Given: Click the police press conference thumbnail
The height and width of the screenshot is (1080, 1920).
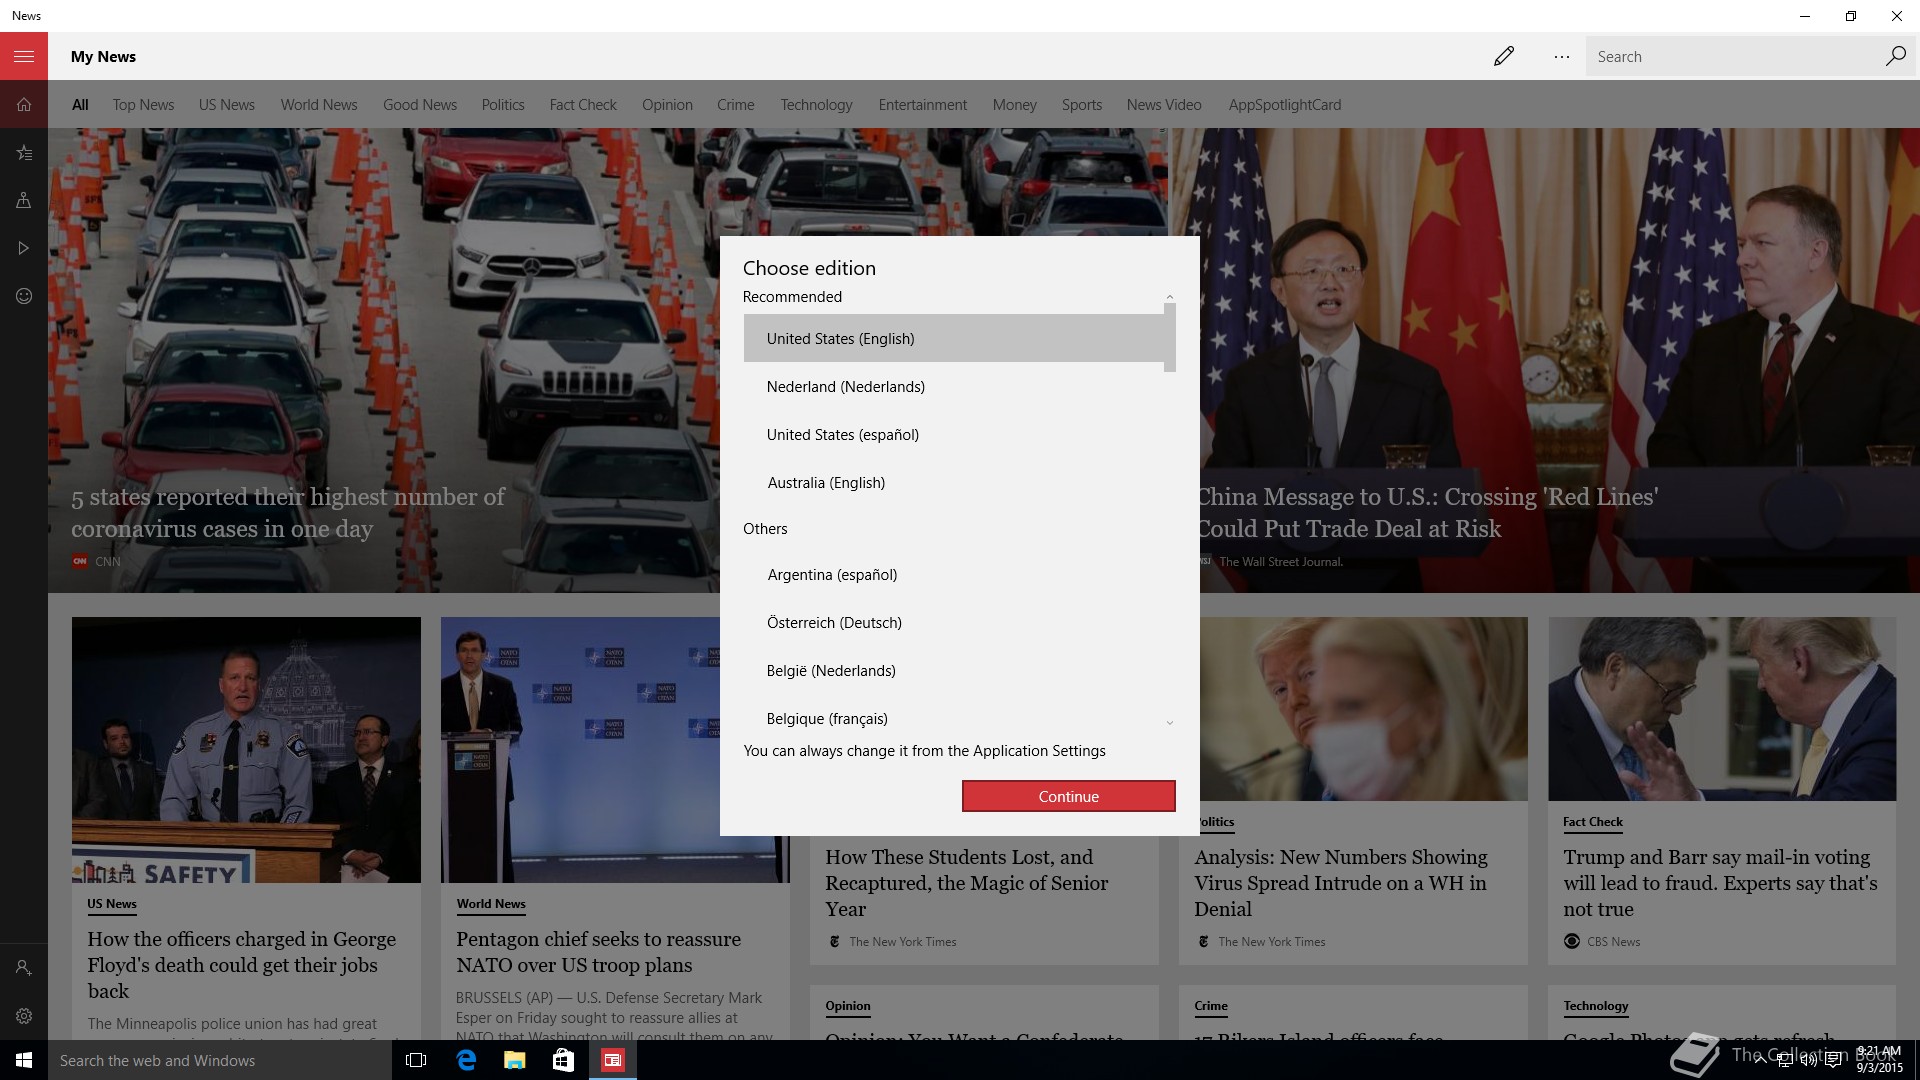Looking at the screenshot, I should click(246, 750).
